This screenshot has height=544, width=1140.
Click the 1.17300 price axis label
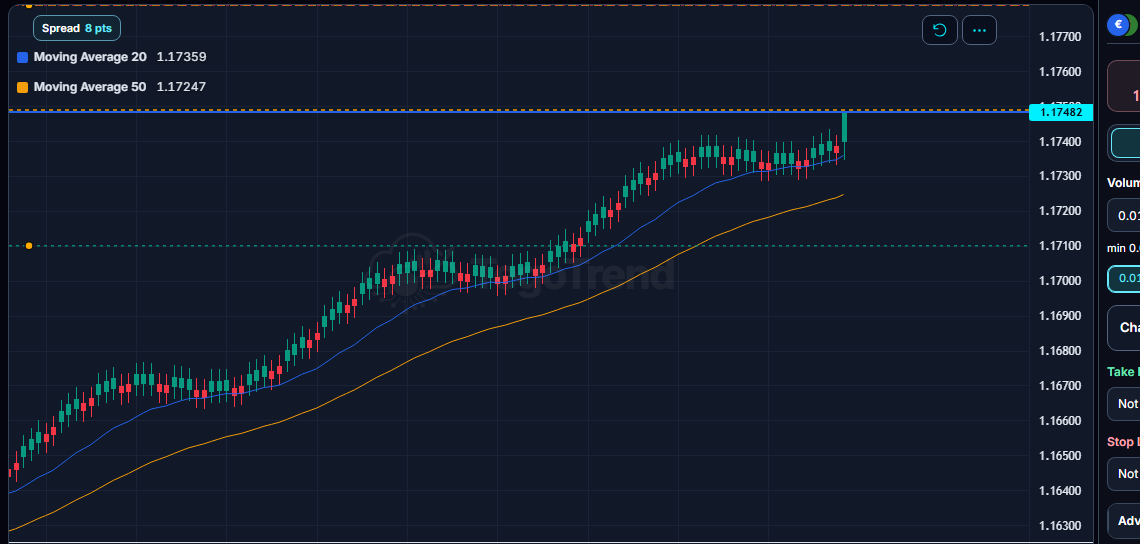[1061, 176]
